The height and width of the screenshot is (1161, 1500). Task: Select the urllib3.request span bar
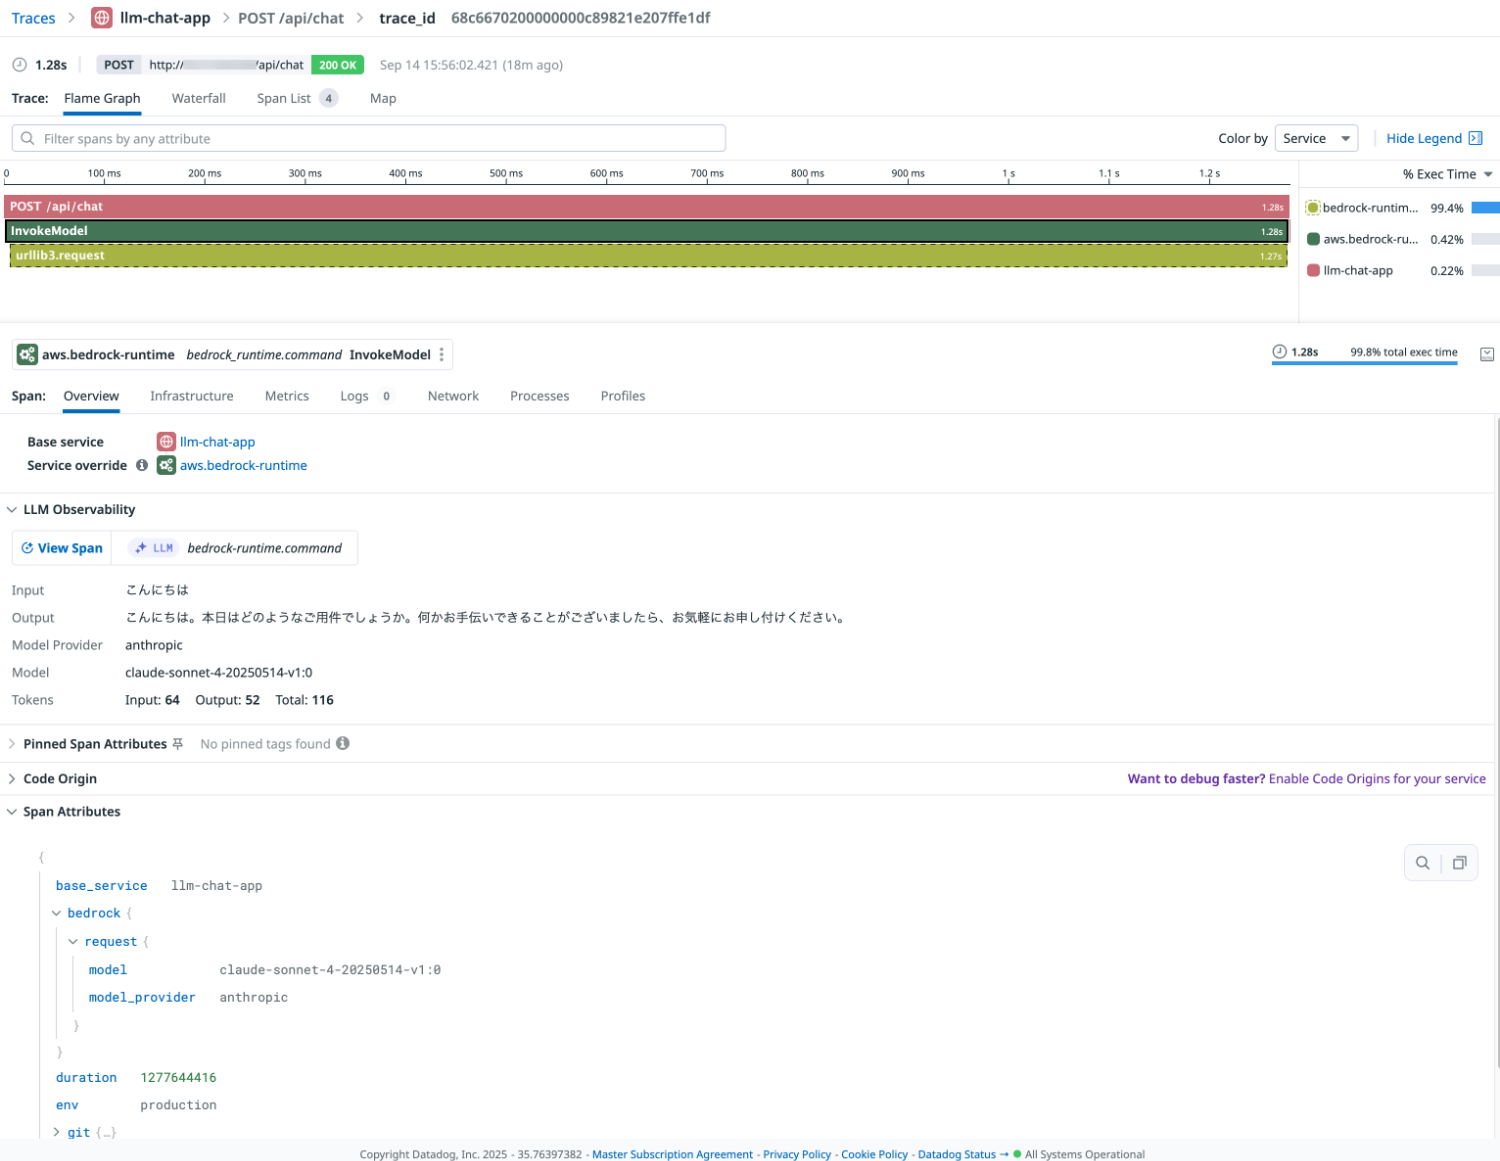coord(648,256)
